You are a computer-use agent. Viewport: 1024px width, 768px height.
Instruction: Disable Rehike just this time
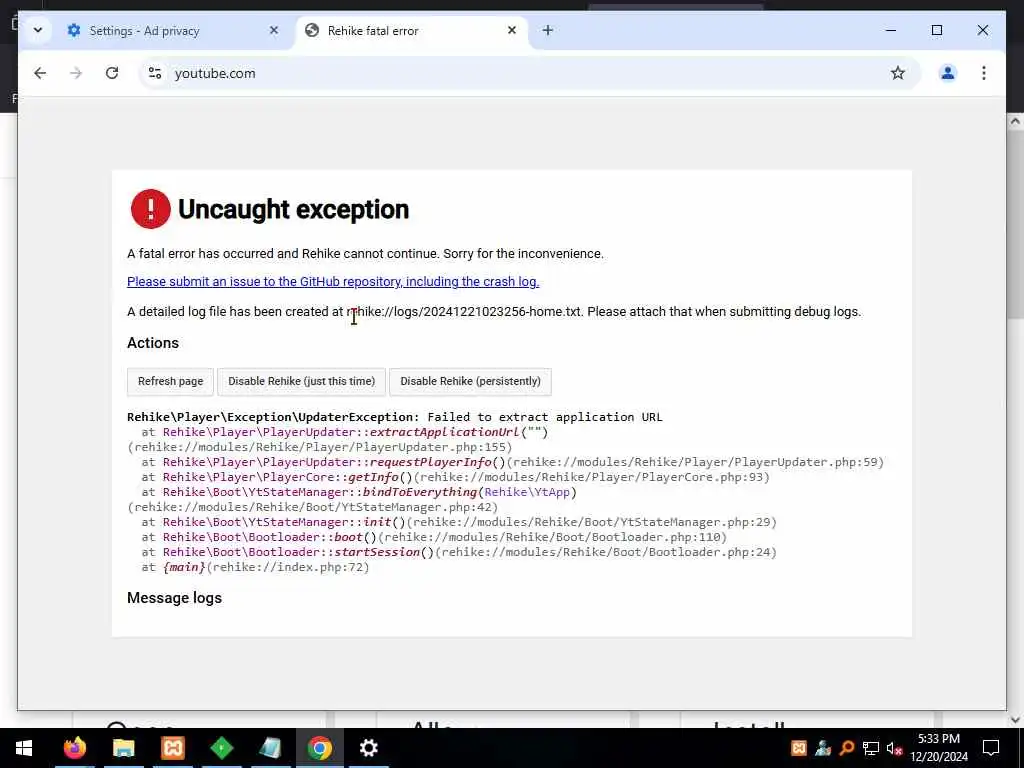click(x=302, y=381)
